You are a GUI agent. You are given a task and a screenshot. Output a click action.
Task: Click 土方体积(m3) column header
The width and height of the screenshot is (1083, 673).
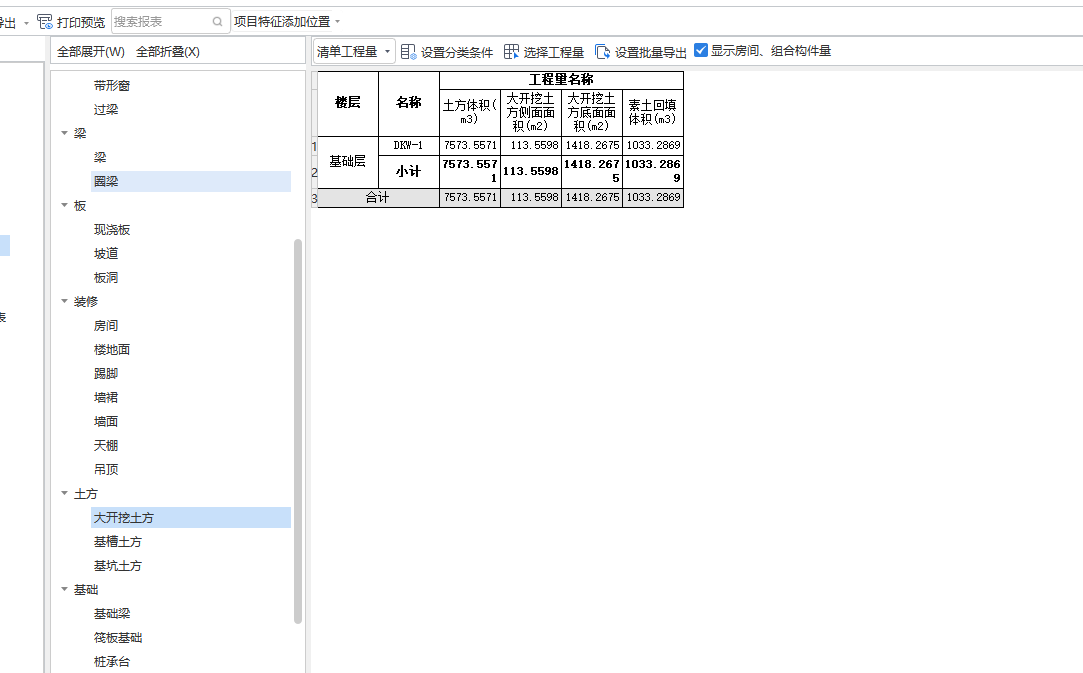[470, 113]
